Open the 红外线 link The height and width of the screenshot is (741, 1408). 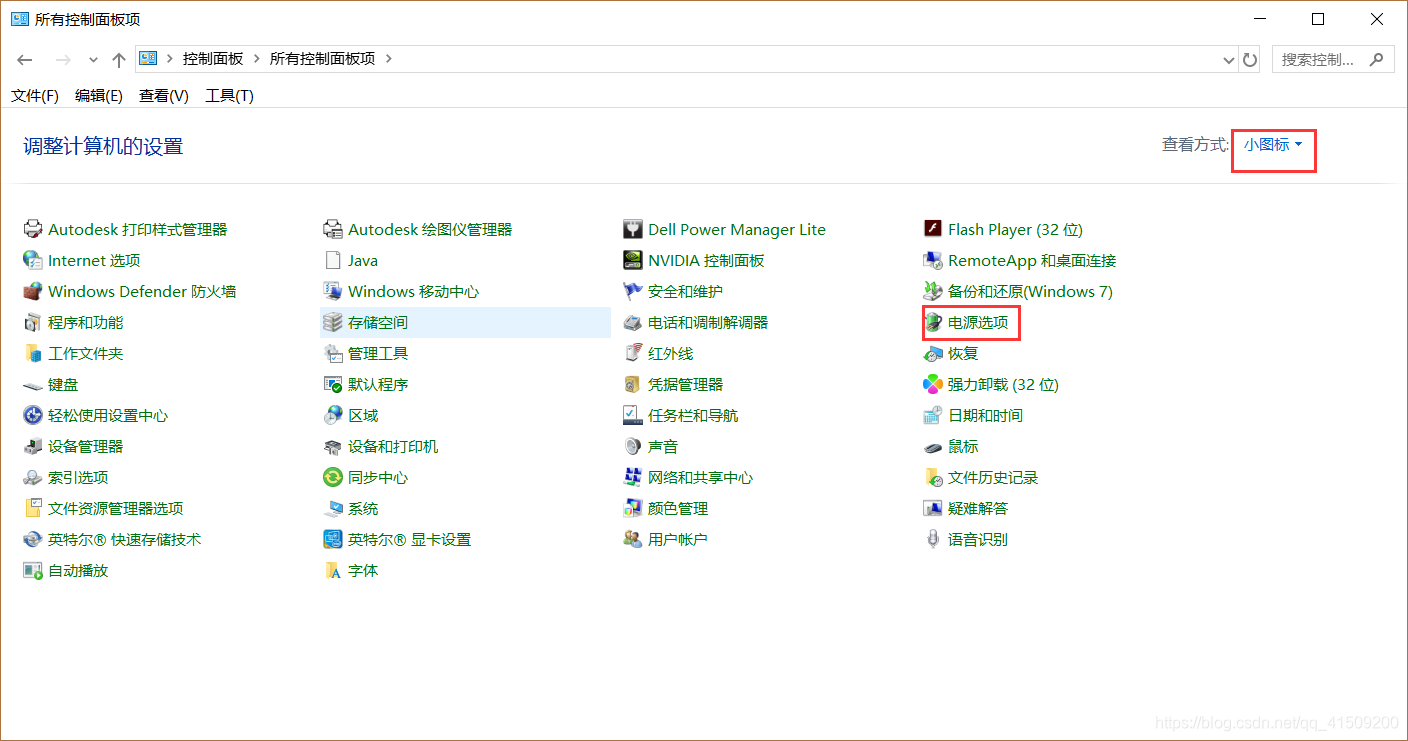(670, 353)
